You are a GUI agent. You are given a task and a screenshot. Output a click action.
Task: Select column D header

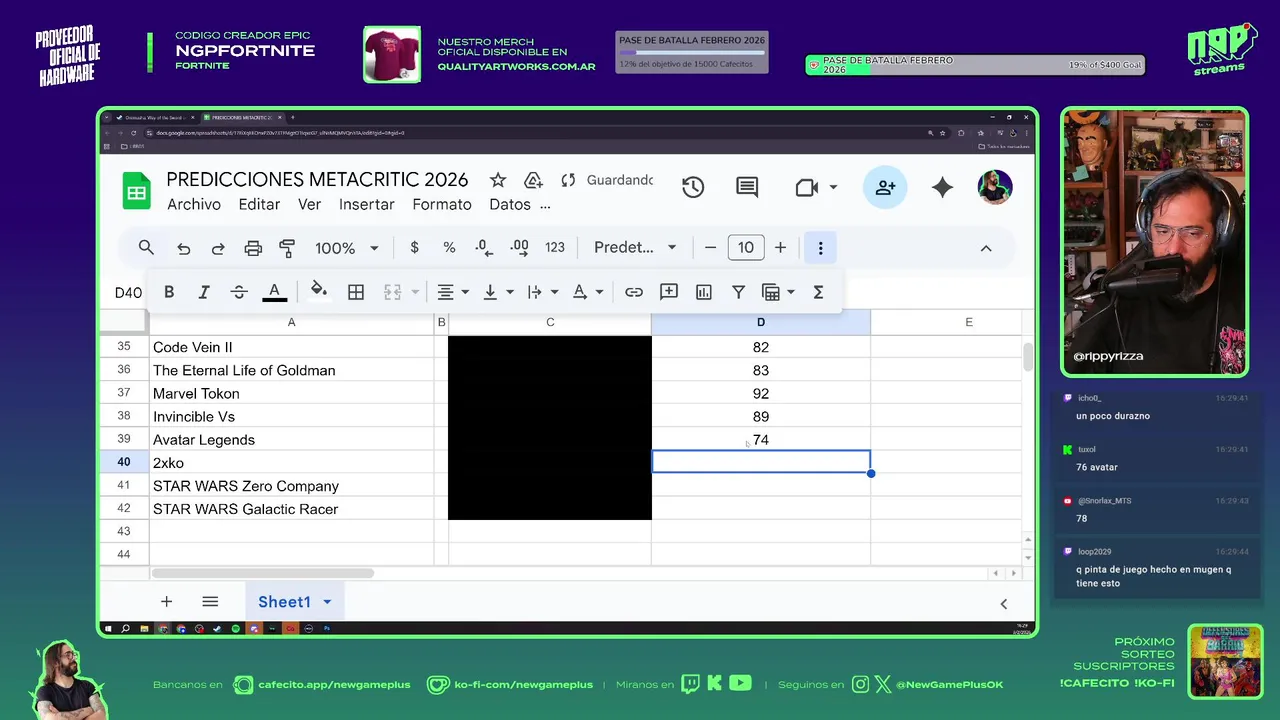pyautogui.click(x=761, y=322)
